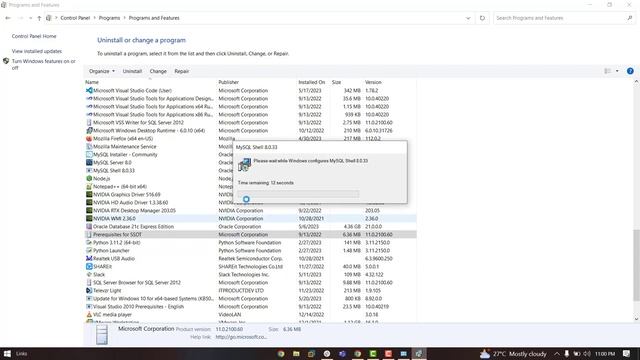
Task: Select SQL Server Browser for SQL Server 2012
Action: tap(251, 282)
